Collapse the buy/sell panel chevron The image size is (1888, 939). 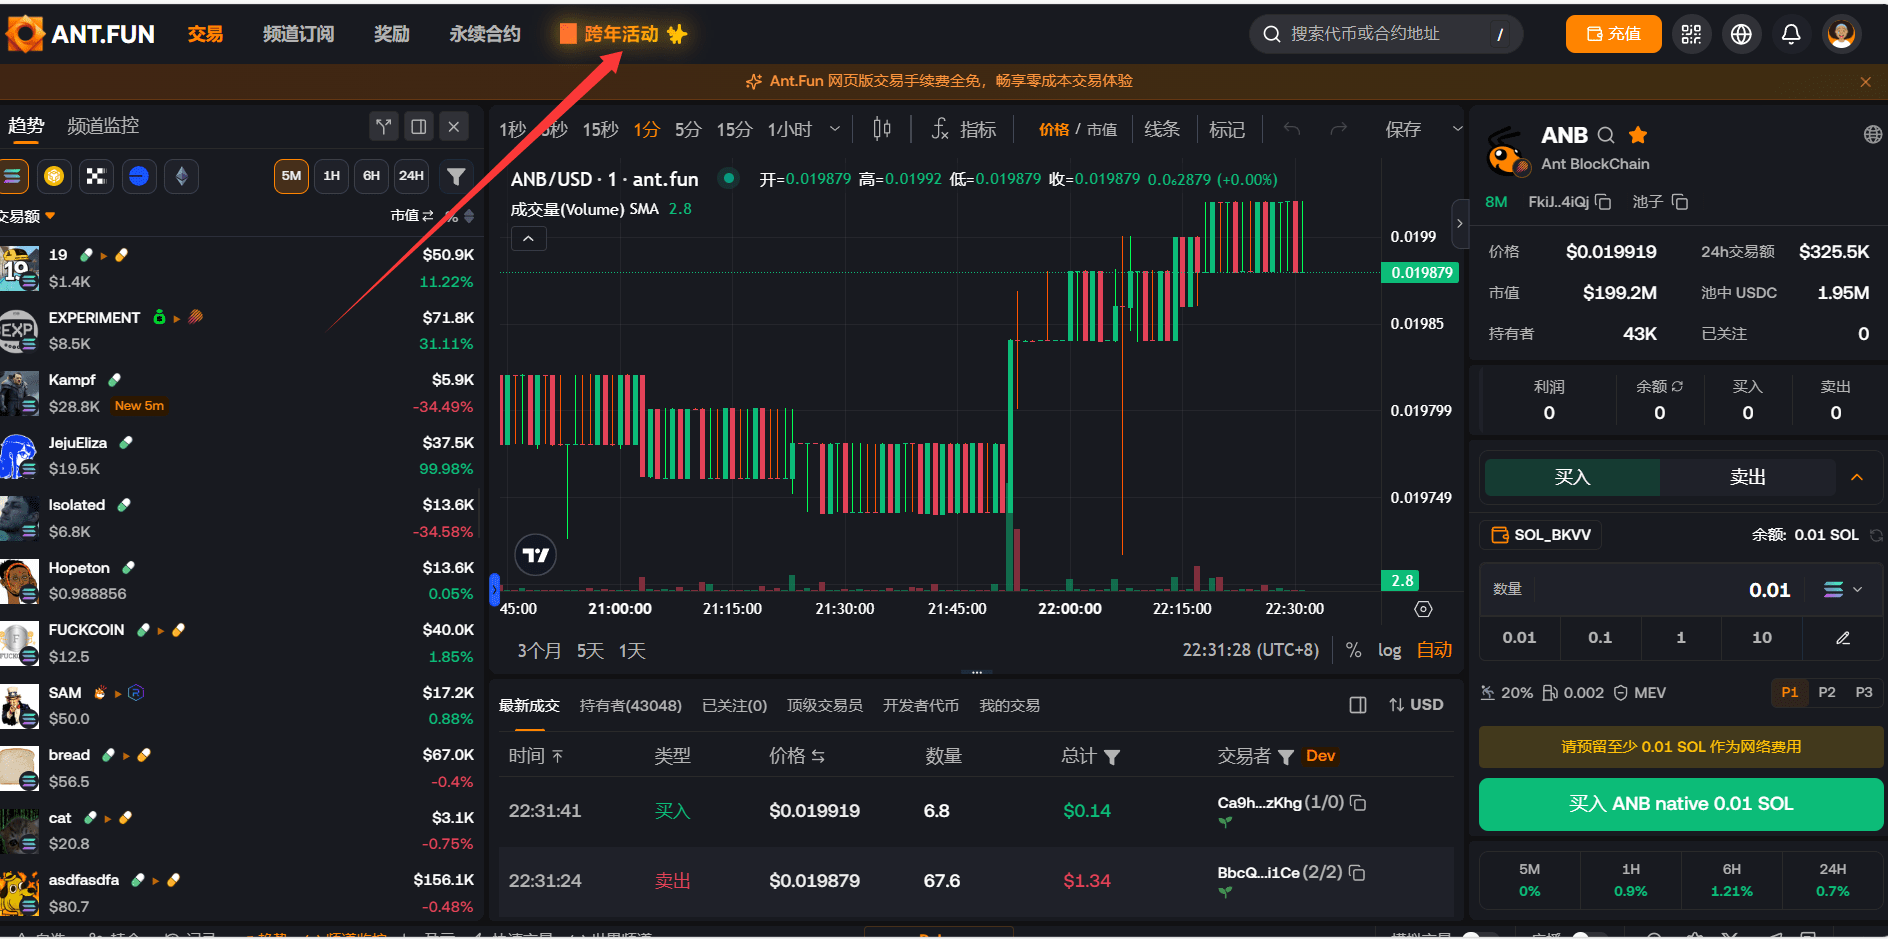1857,477
